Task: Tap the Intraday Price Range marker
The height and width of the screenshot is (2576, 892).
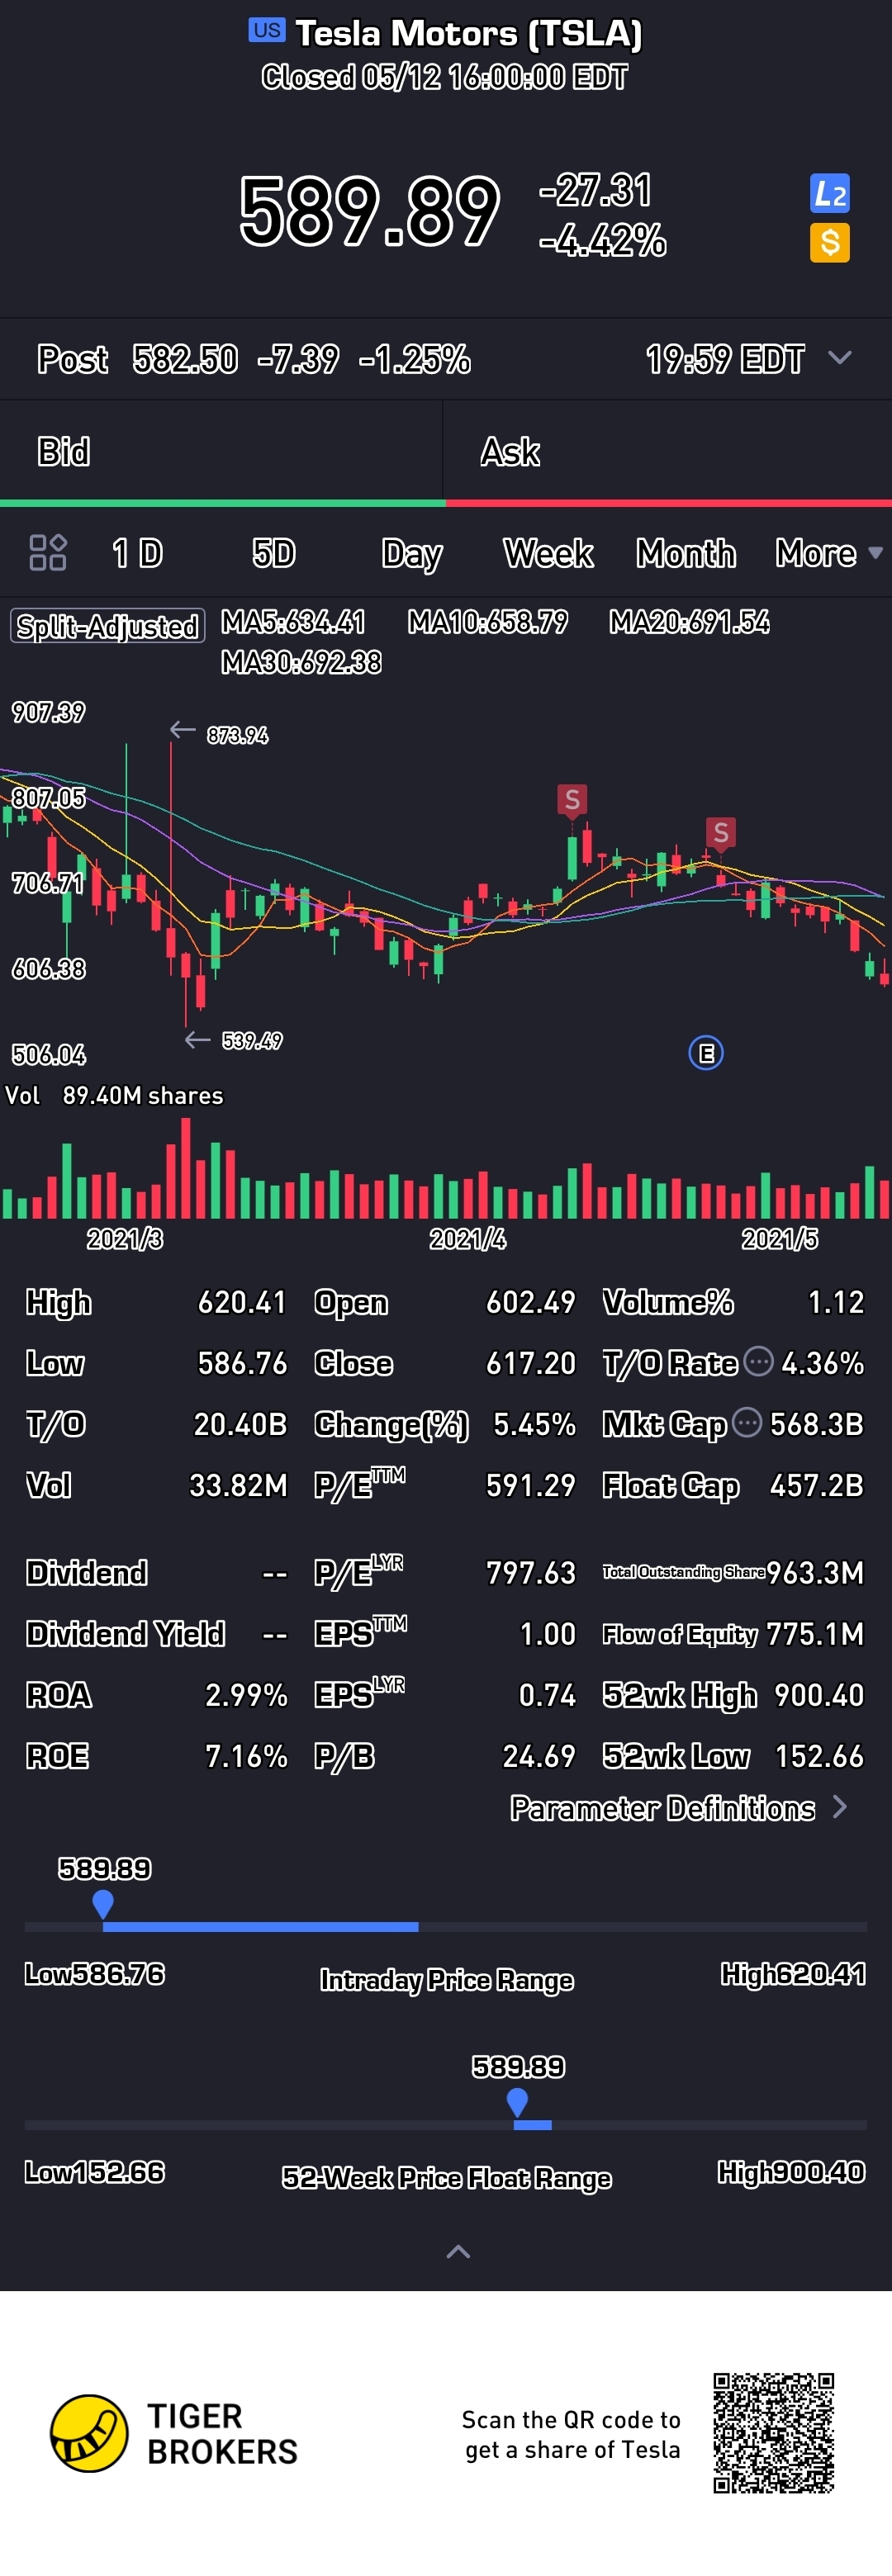Action: [103, 1904]
